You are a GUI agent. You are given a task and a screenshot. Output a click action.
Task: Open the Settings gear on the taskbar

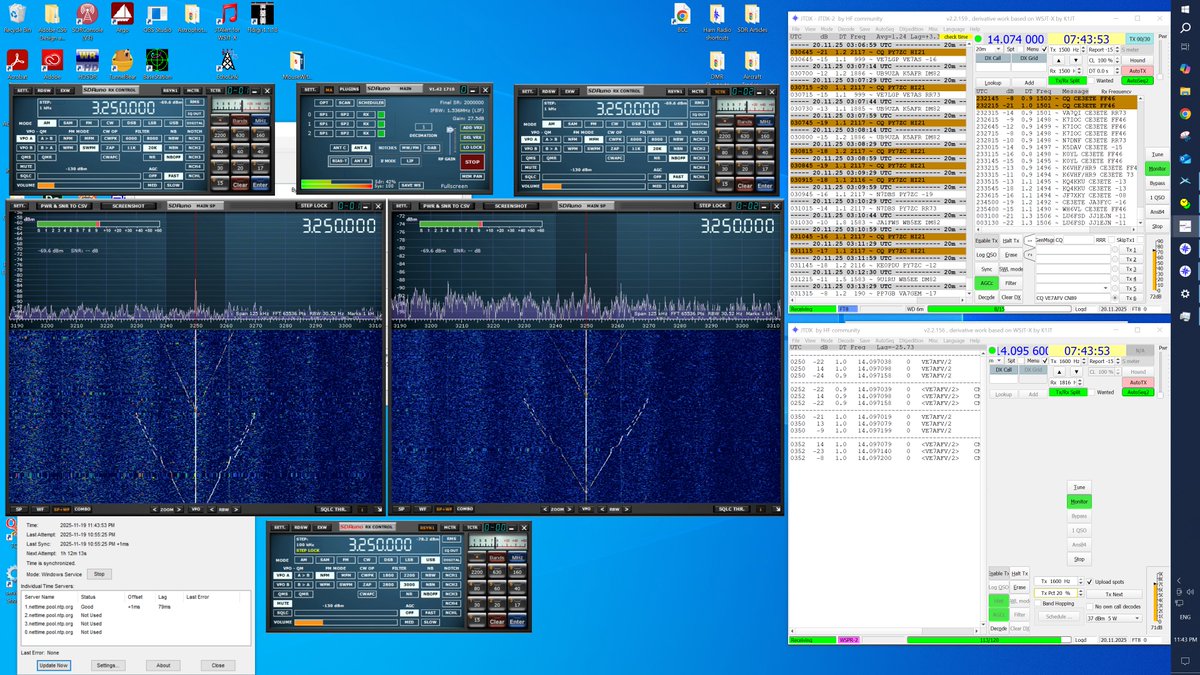point(1185,293)
